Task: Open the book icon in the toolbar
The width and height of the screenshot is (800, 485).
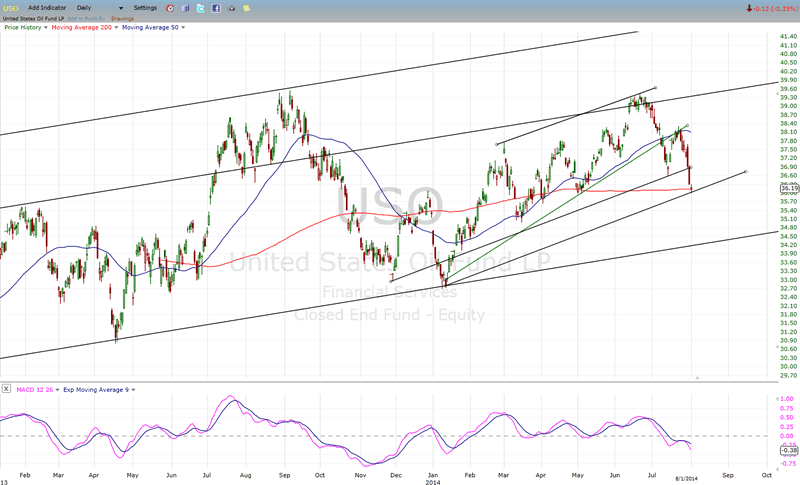Action: (x=186, y=8)
